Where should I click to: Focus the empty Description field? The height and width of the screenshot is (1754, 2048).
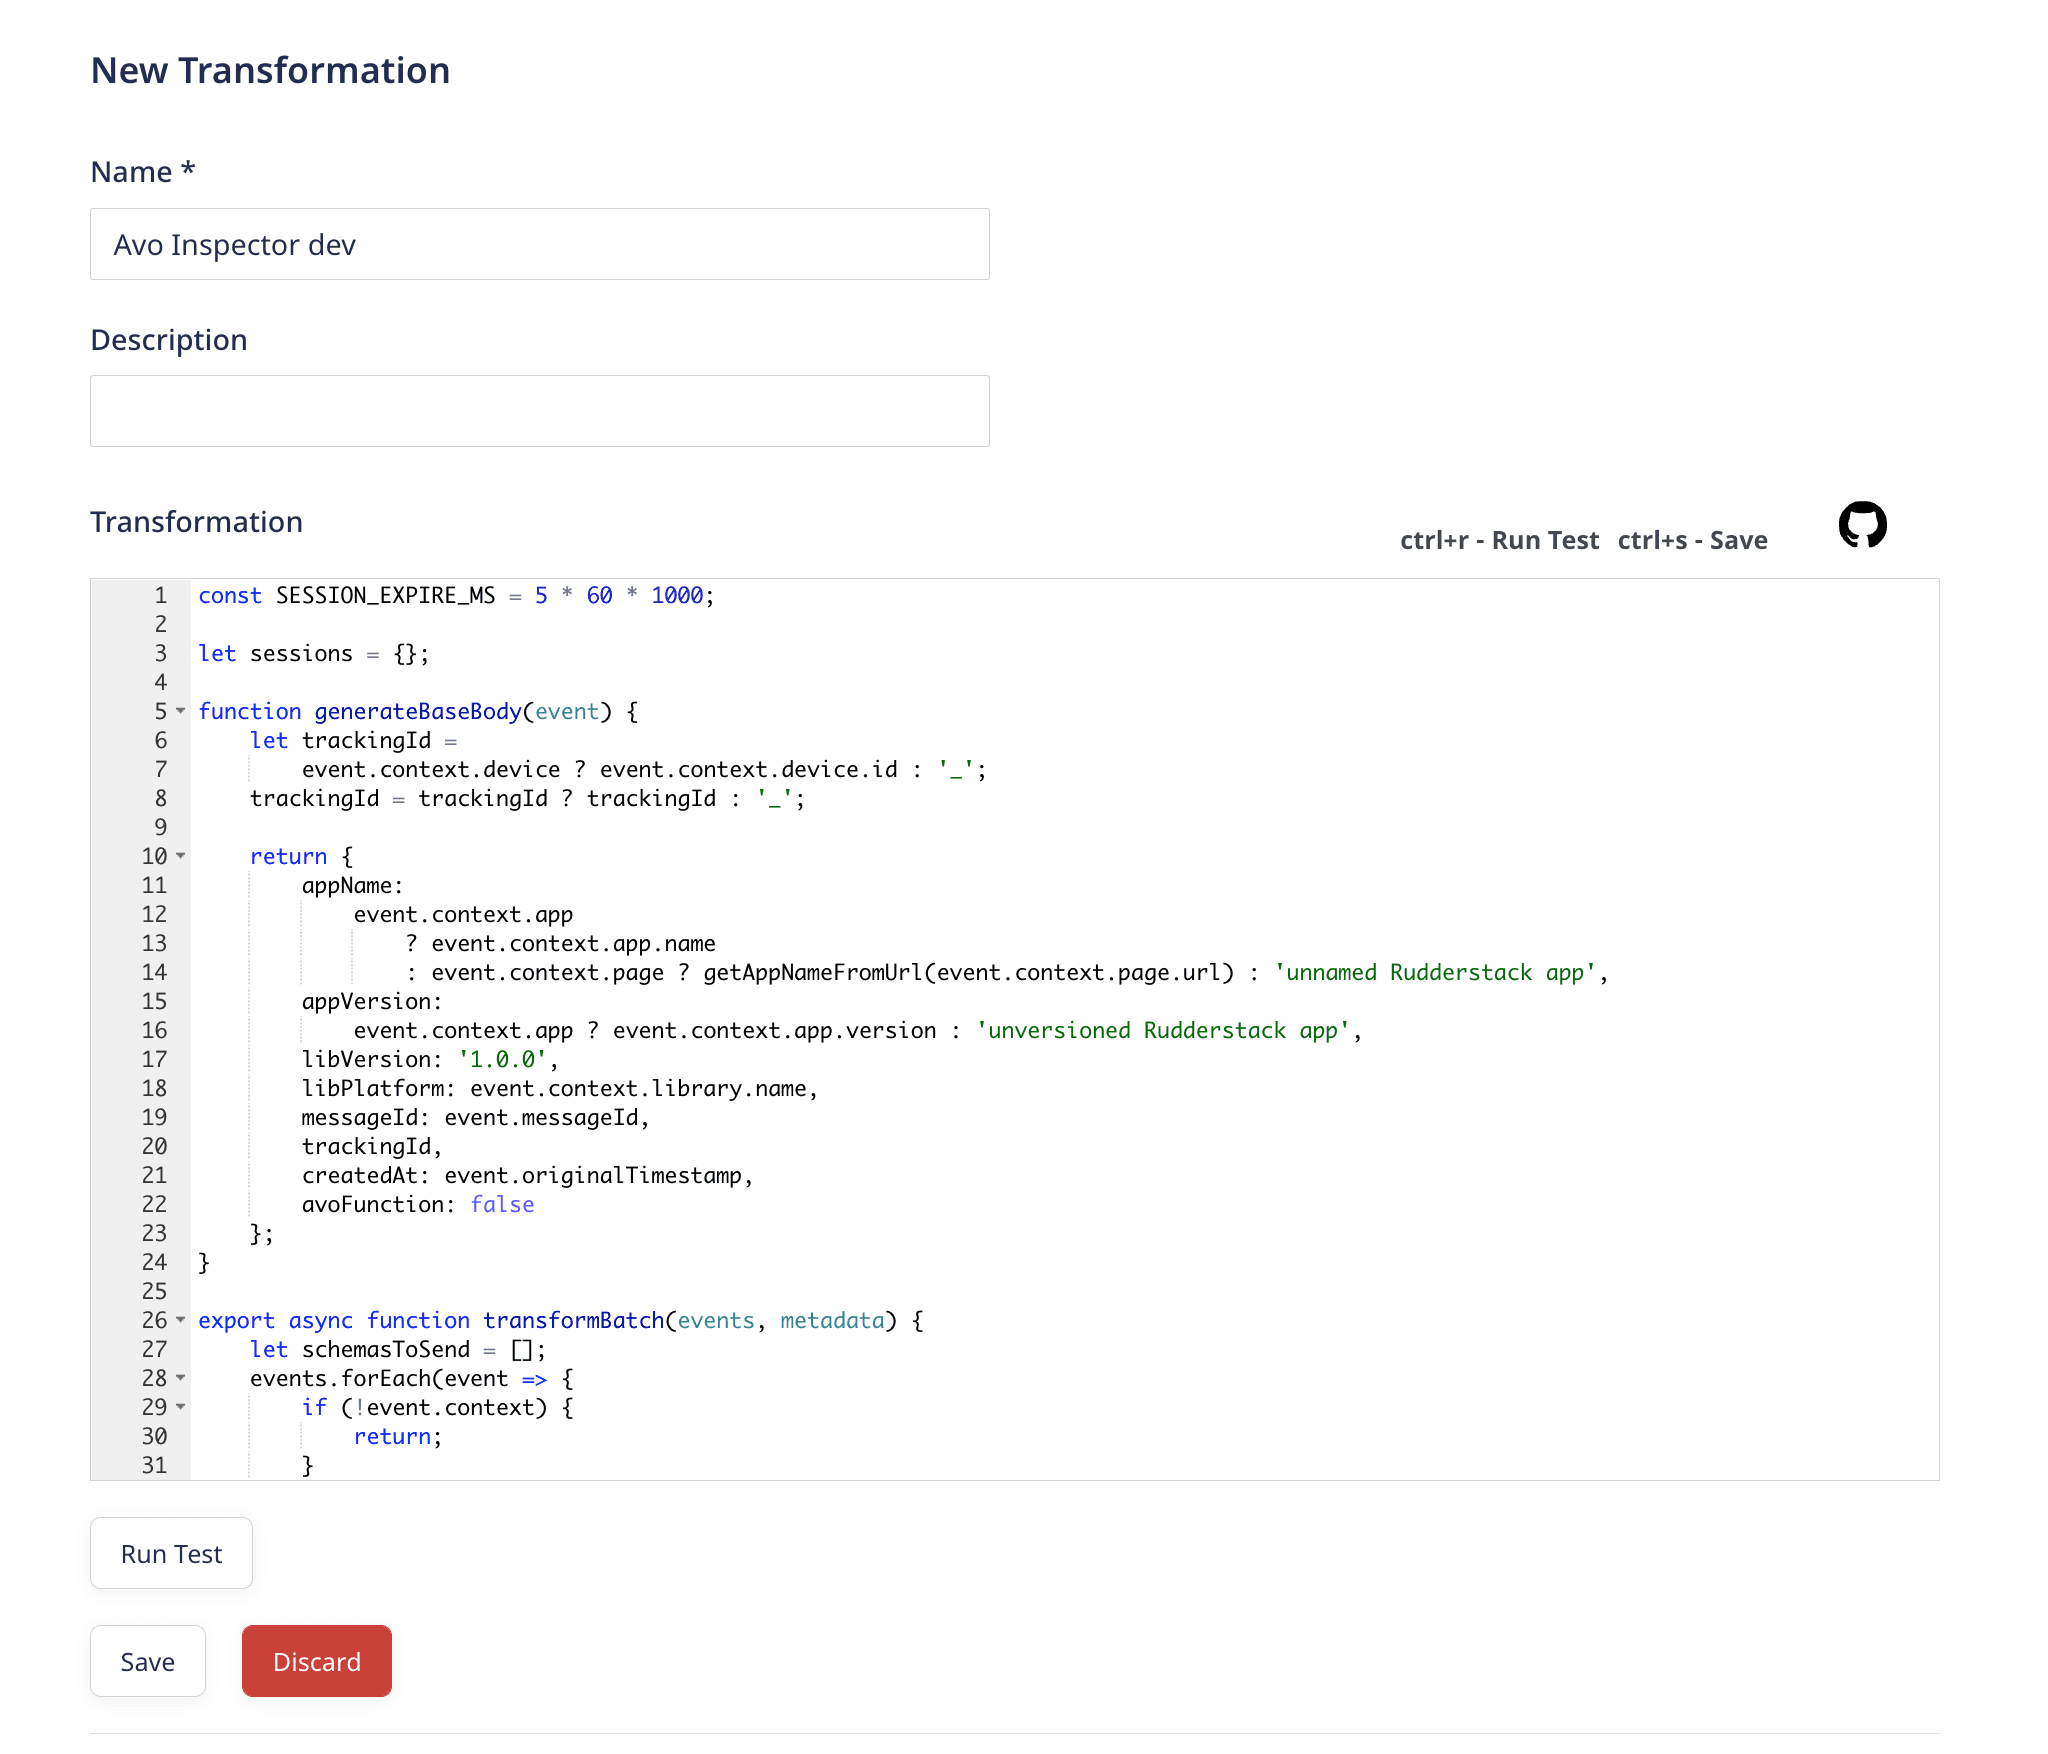point(540,411)
